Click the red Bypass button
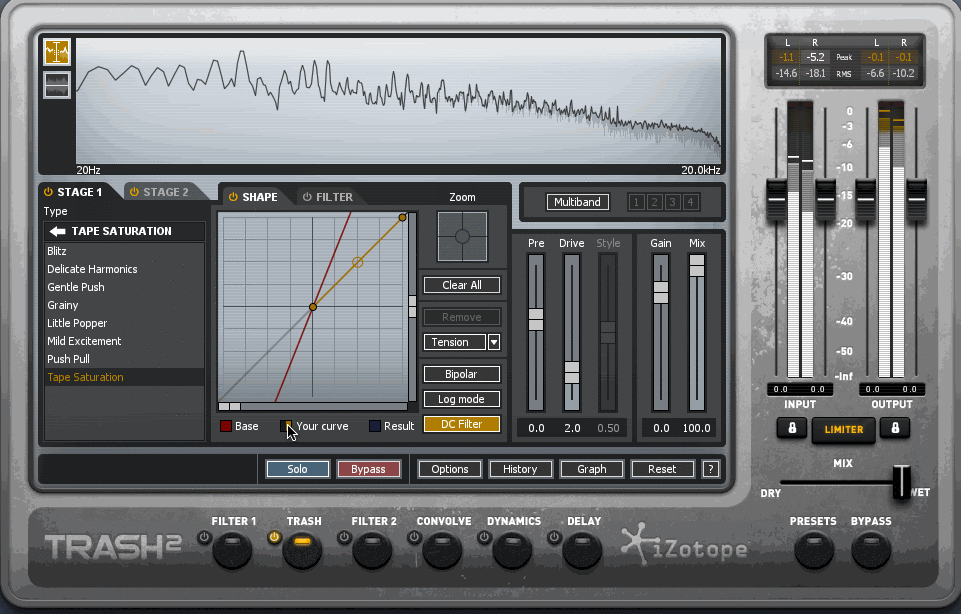The width and height of the screenshot is (961, 614). [x=368, y=469]
